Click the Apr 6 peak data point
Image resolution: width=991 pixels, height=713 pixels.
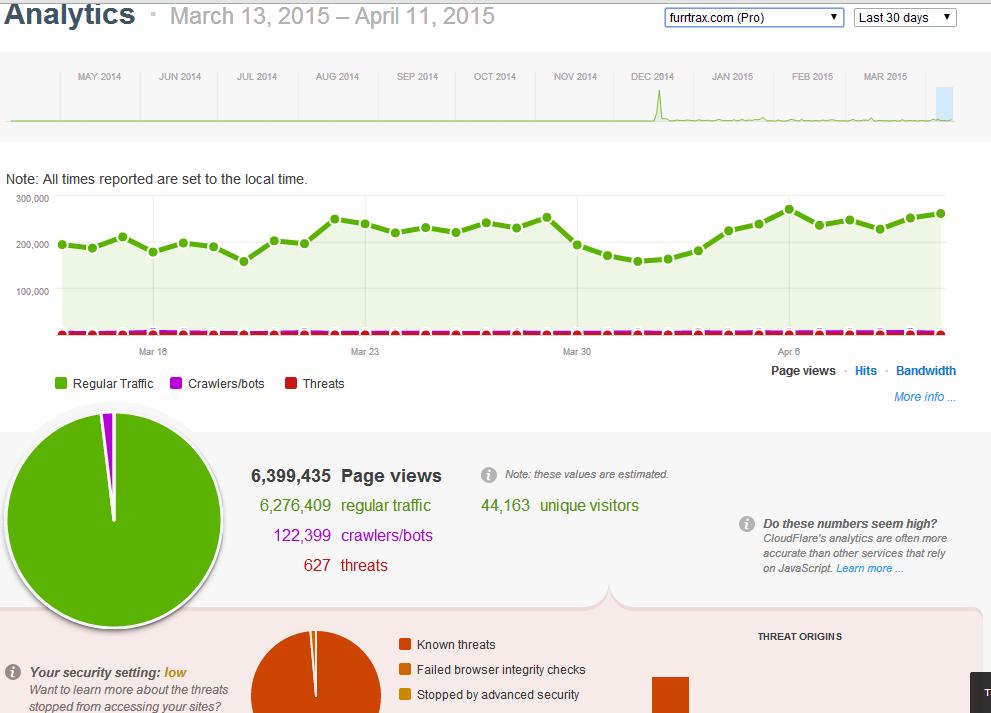[x=789, y=210]
